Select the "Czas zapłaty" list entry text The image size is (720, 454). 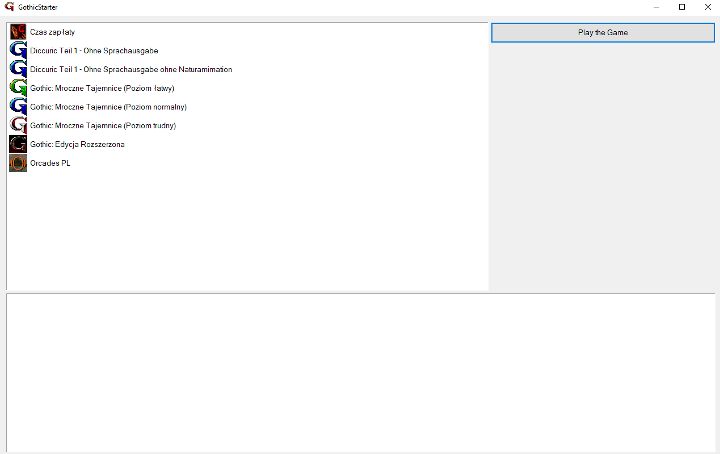tap(53, 32)
